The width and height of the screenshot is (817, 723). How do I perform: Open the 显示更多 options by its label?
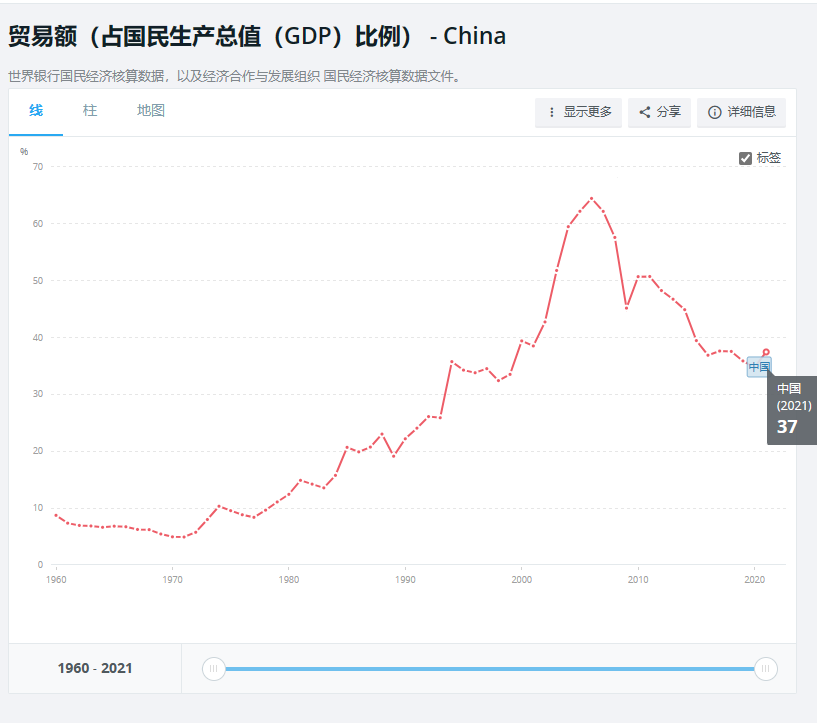click(587, 112)
